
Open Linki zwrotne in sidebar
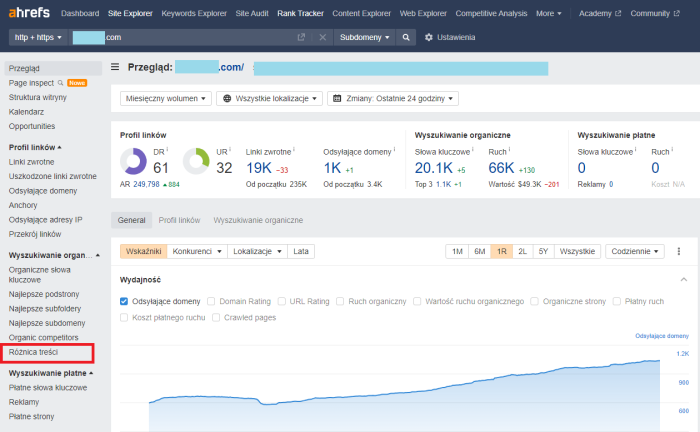point(32,162)
